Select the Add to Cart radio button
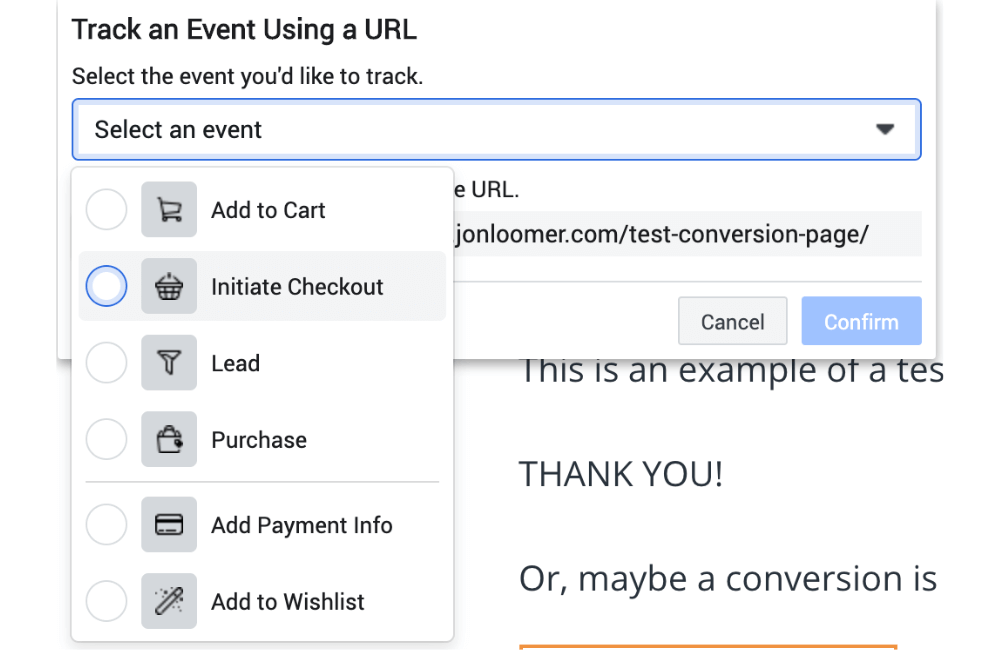 pos(106,210)
